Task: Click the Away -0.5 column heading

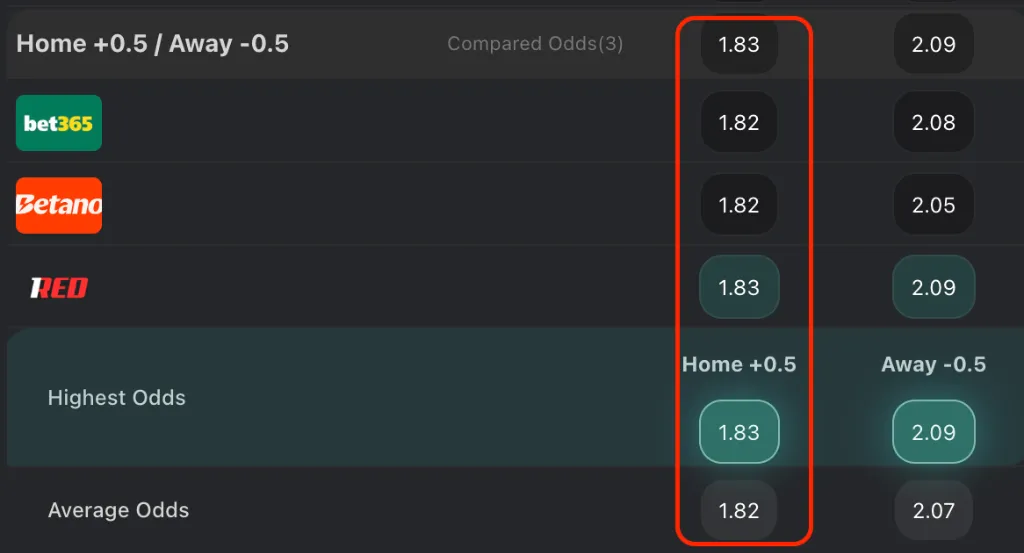Action: (933, 364)
